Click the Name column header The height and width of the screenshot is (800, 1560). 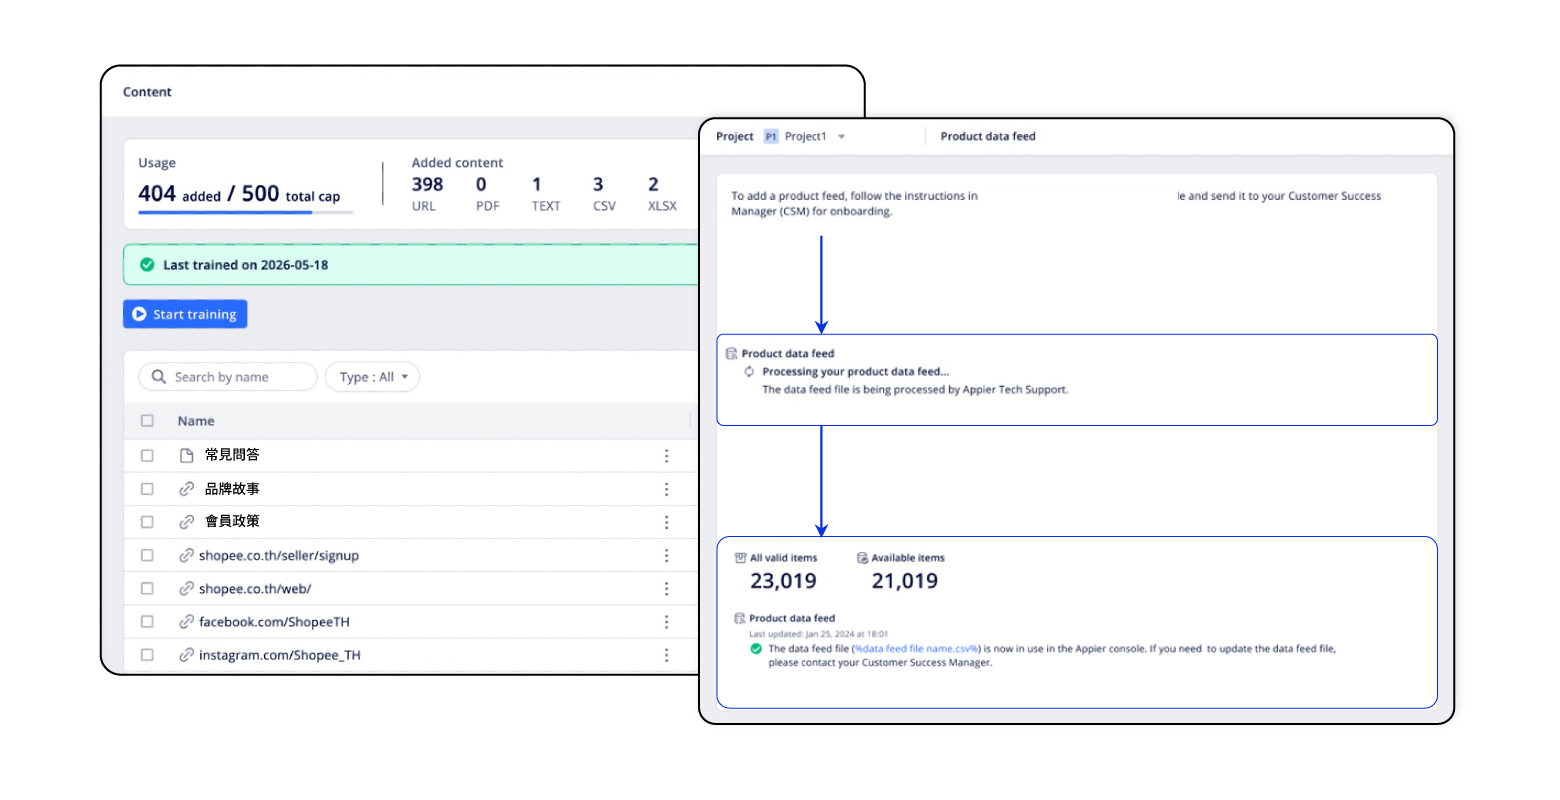pos(196,421)
